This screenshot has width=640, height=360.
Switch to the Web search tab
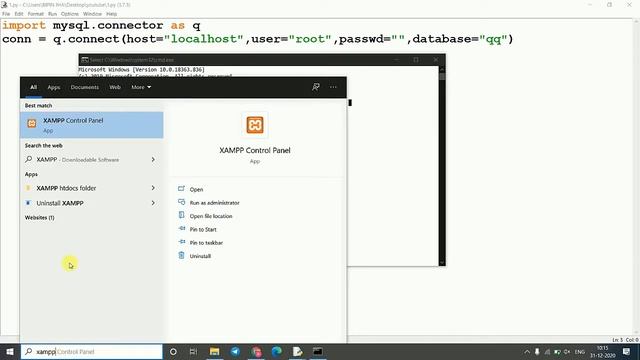115,87
